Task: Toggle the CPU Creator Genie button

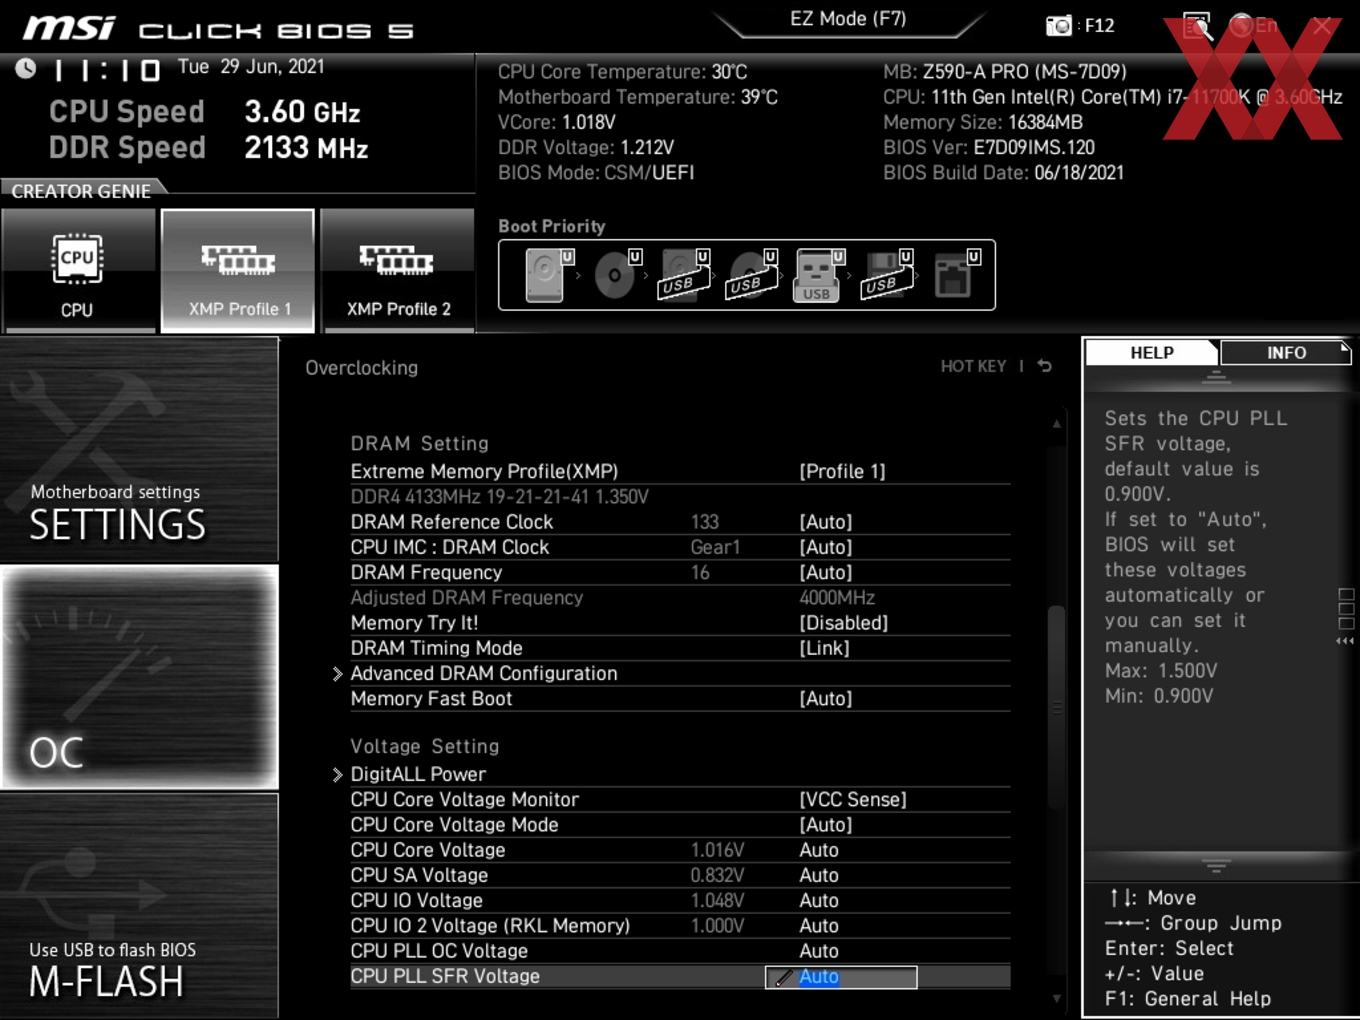Action: [x=77, y=271]
